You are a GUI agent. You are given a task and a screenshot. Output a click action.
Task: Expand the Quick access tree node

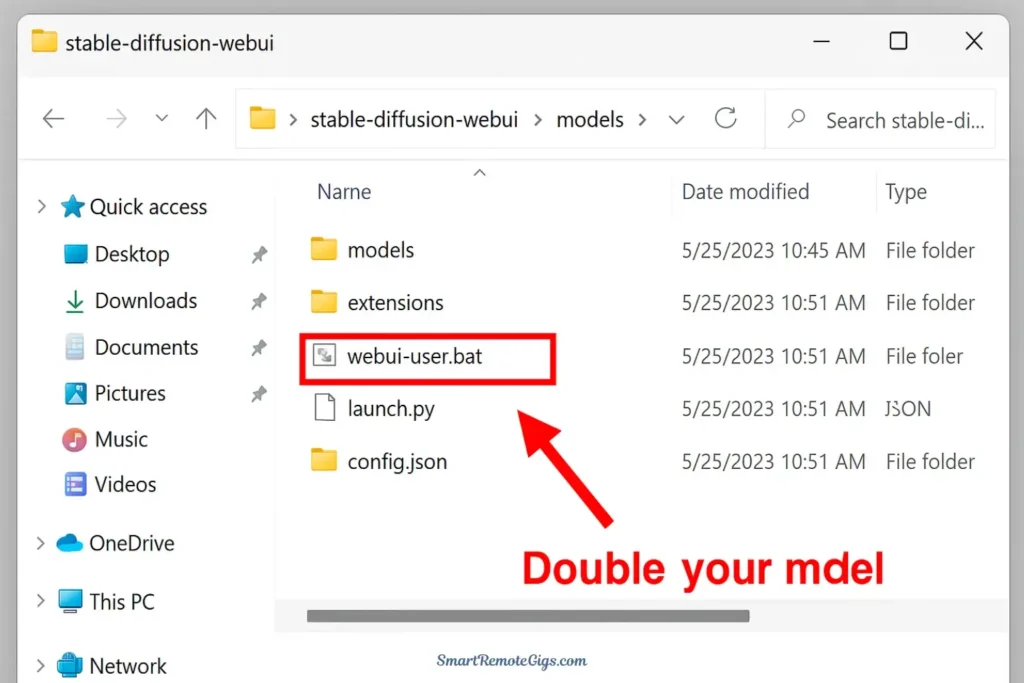41,207
